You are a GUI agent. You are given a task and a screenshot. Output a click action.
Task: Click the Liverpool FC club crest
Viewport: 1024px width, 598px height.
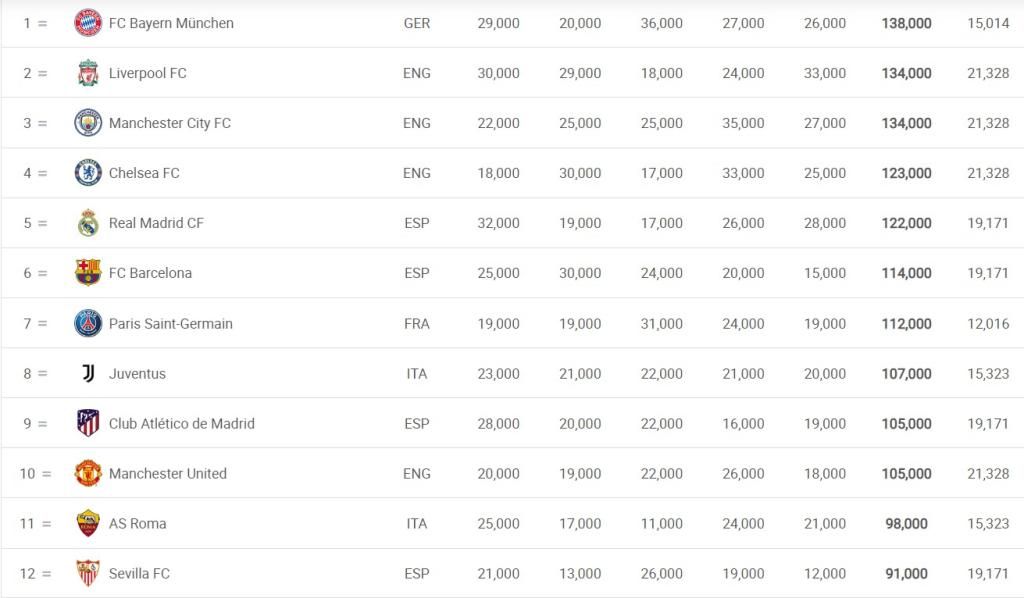click(88, 73)
